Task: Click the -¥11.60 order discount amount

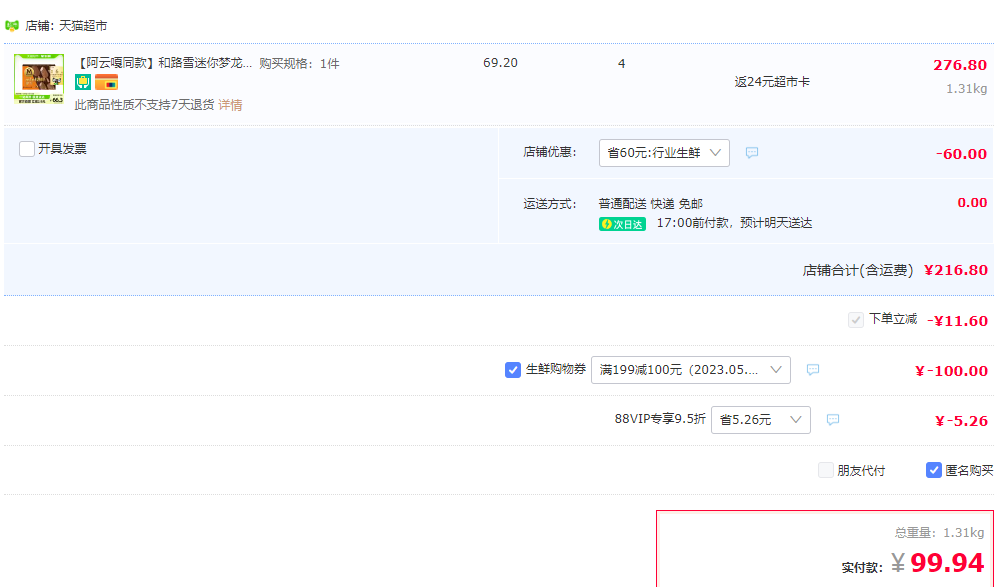Action: pyautogui.click(x=957, y=321)
